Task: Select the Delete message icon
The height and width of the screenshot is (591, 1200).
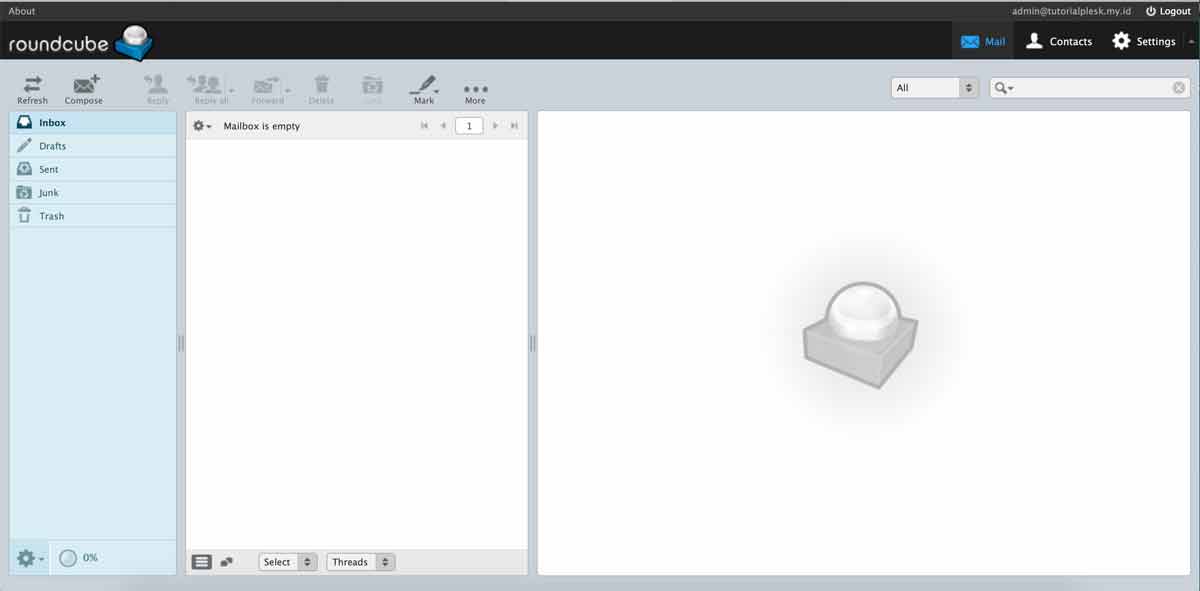Action: coord(320,88)
